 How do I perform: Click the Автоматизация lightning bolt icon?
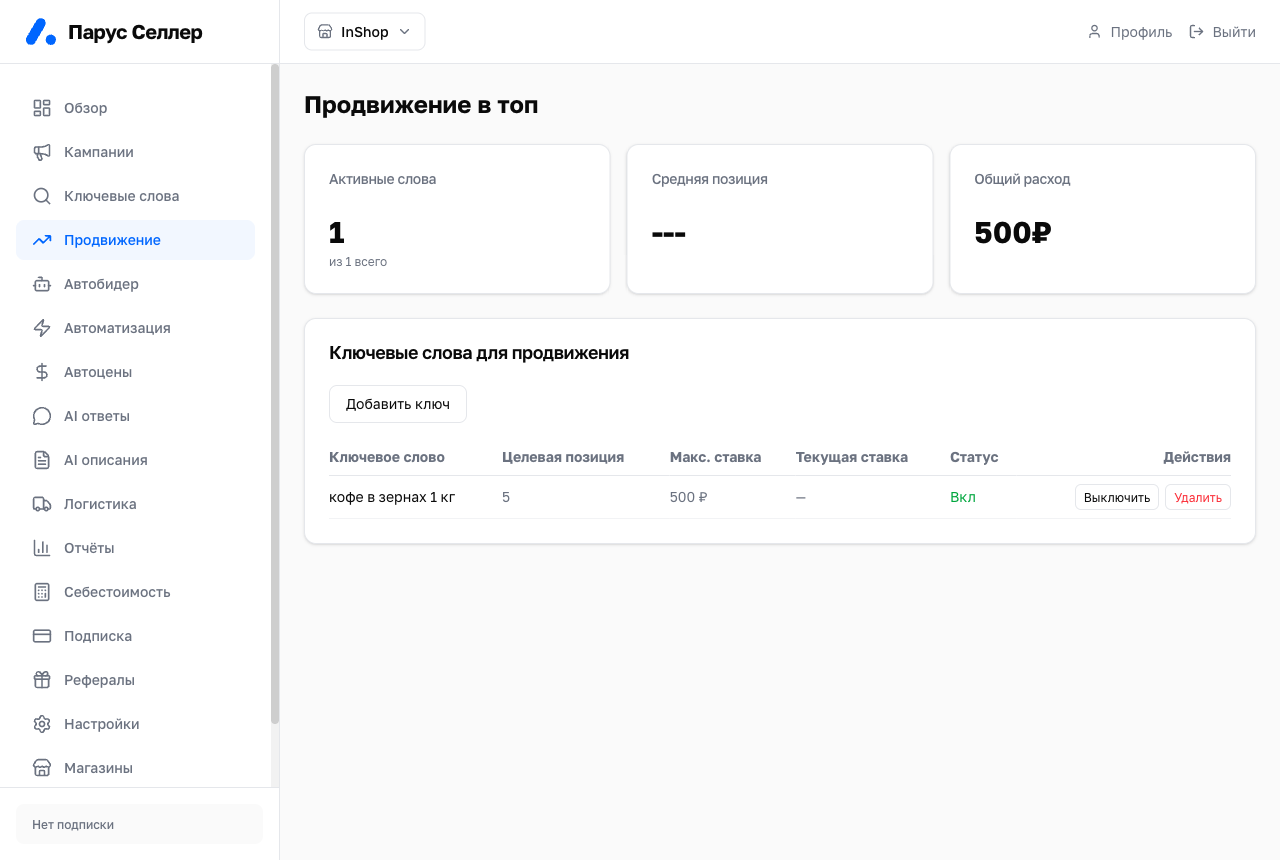pos(42,328)
